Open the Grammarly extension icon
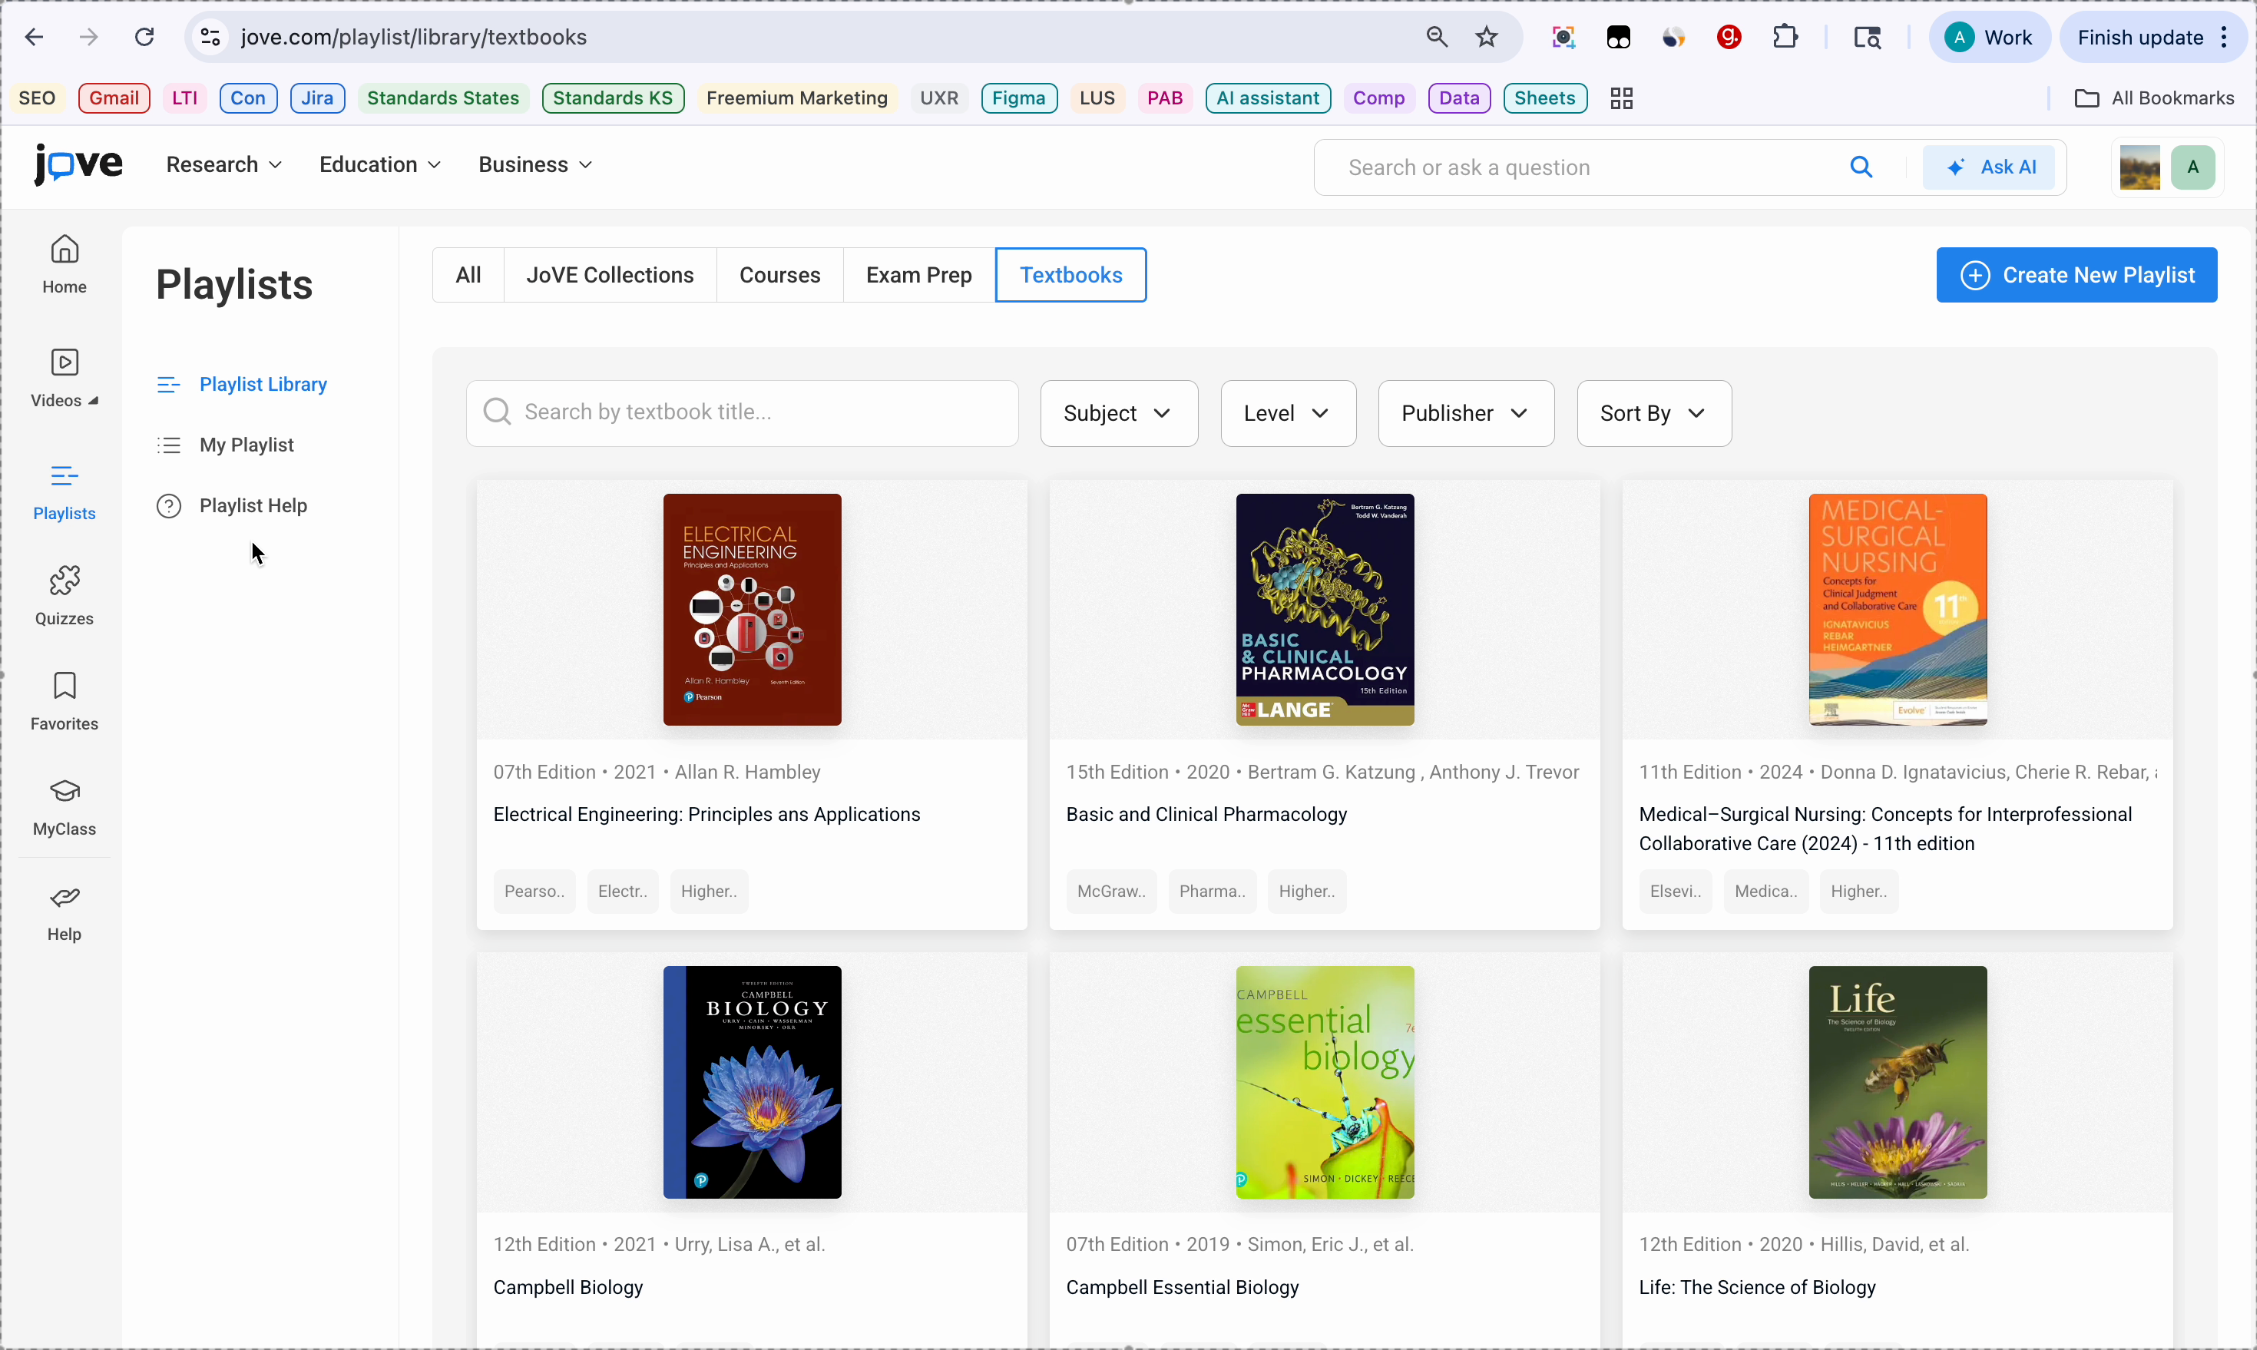The height and width of the screenshot is (1350, 2257). (x=1729, y=37)
